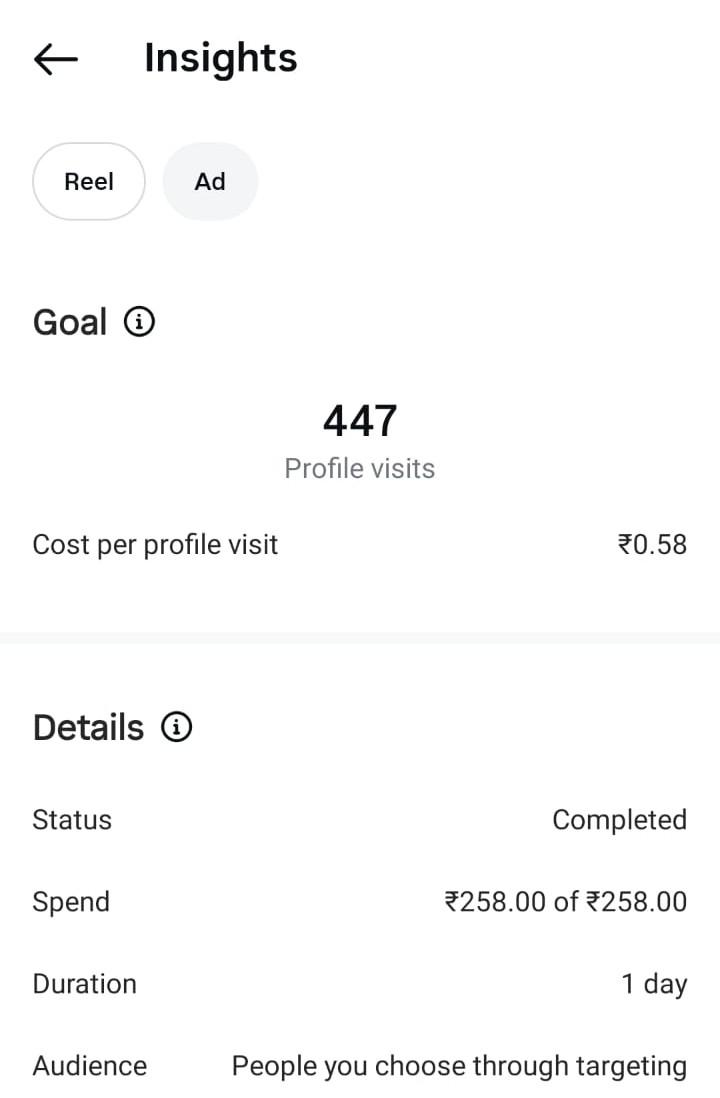Image resolution: width=720 pixels, height=1098 pixels.
Task: Tap the back arrow icon
Action: (56, 60)
